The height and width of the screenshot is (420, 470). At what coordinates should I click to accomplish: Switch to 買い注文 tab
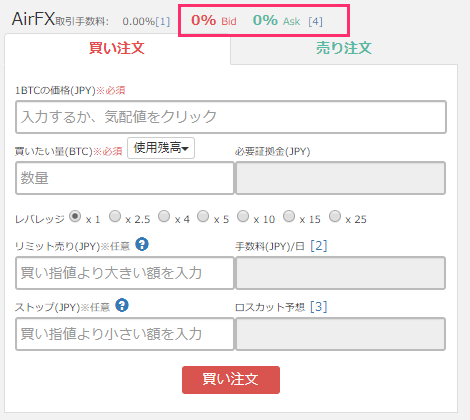117,48
